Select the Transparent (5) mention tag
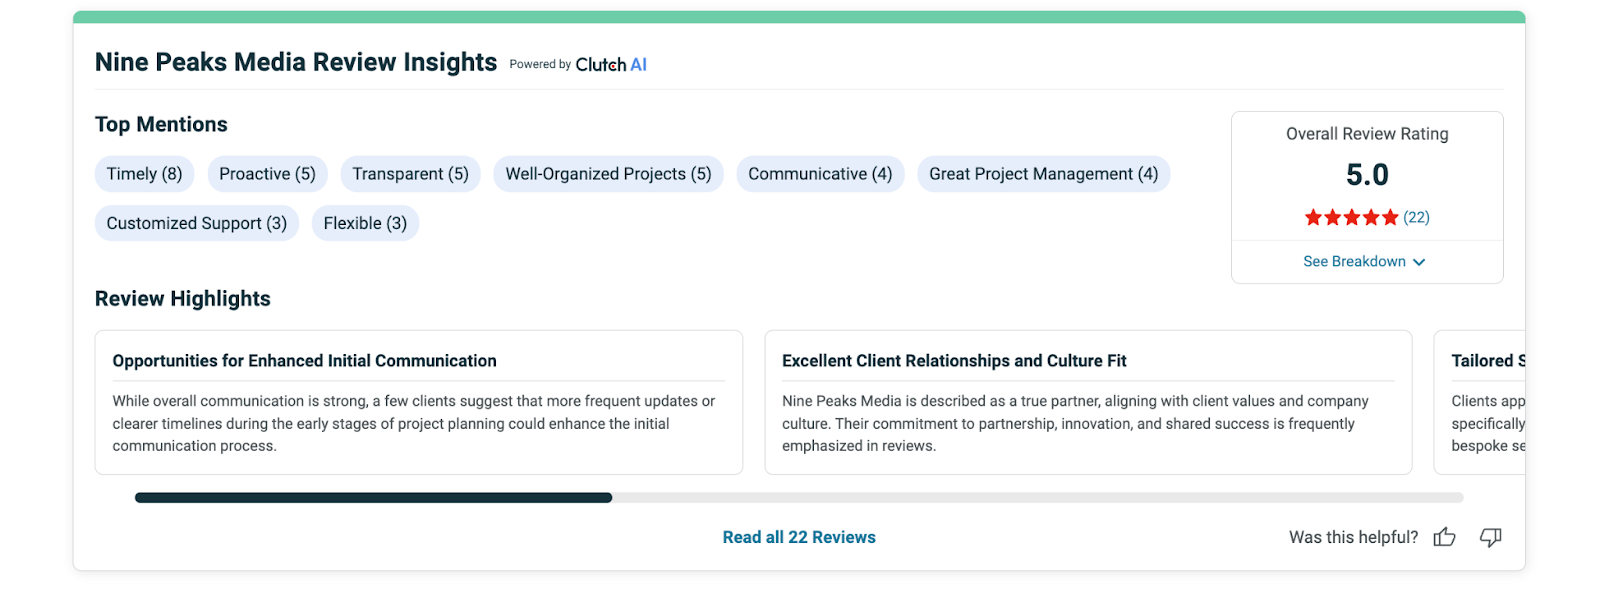The image size is (1600, 597). [x=410, y=174]
